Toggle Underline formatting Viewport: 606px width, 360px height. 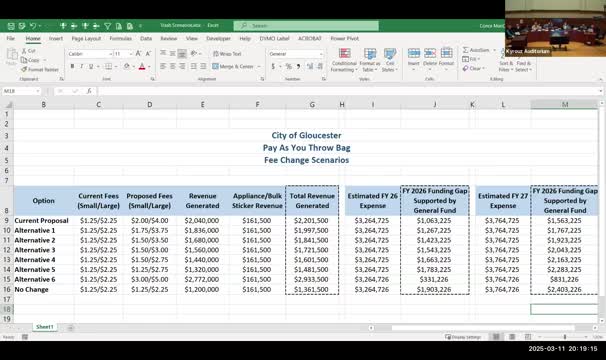coord(91,67)
